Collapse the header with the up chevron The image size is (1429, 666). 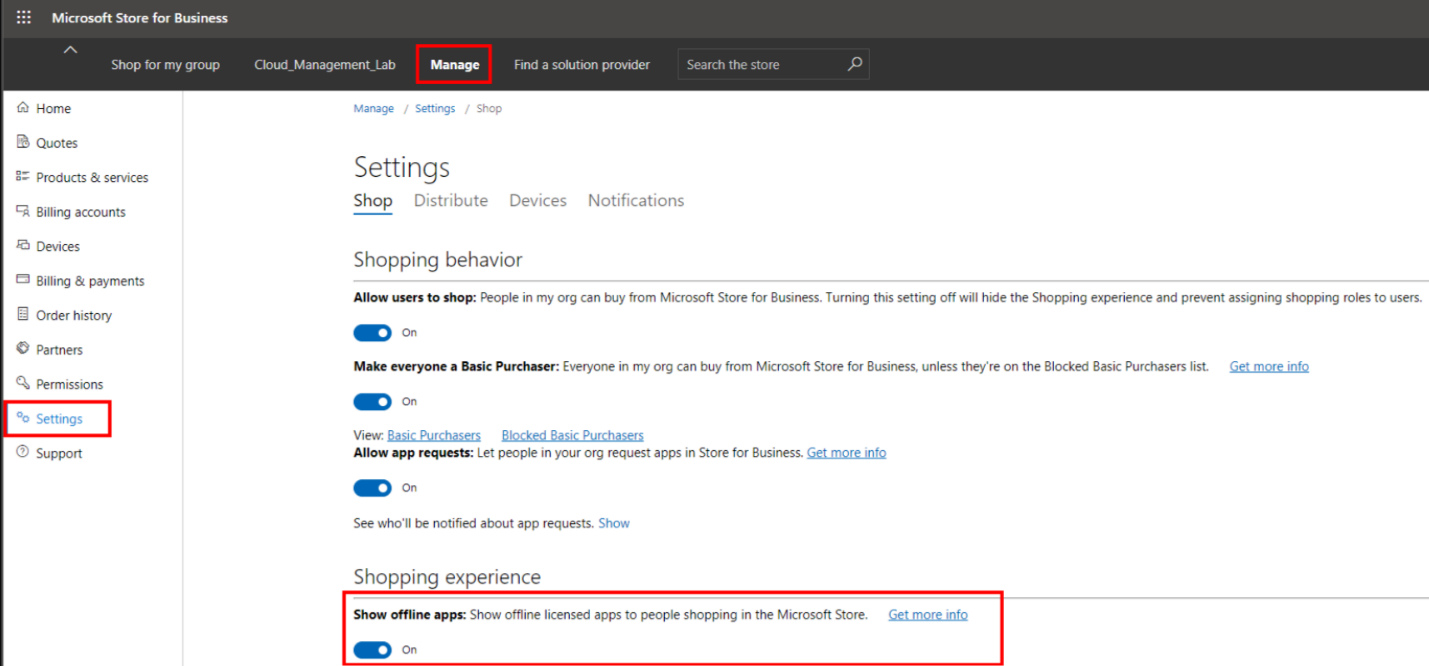coord(69,50)
